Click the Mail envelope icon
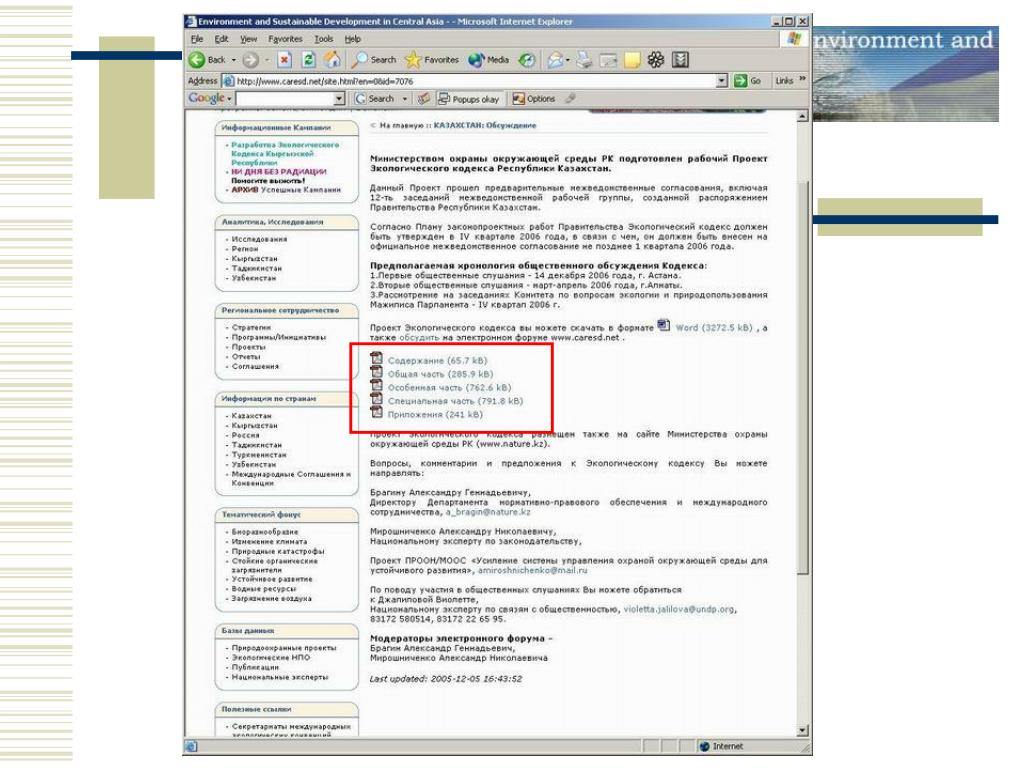This screenshot has width=1024, height=768. [555, 60]
